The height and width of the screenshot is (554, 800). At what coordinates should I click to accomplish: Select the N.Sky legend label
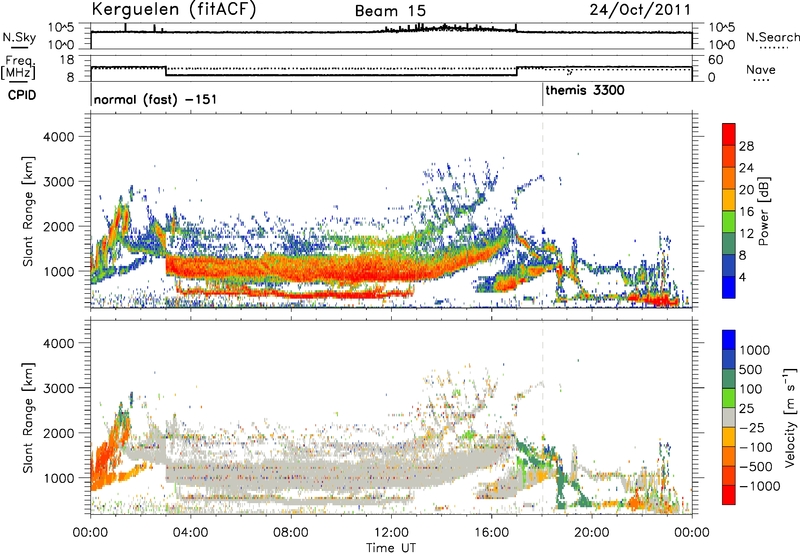tap(19, 37)
